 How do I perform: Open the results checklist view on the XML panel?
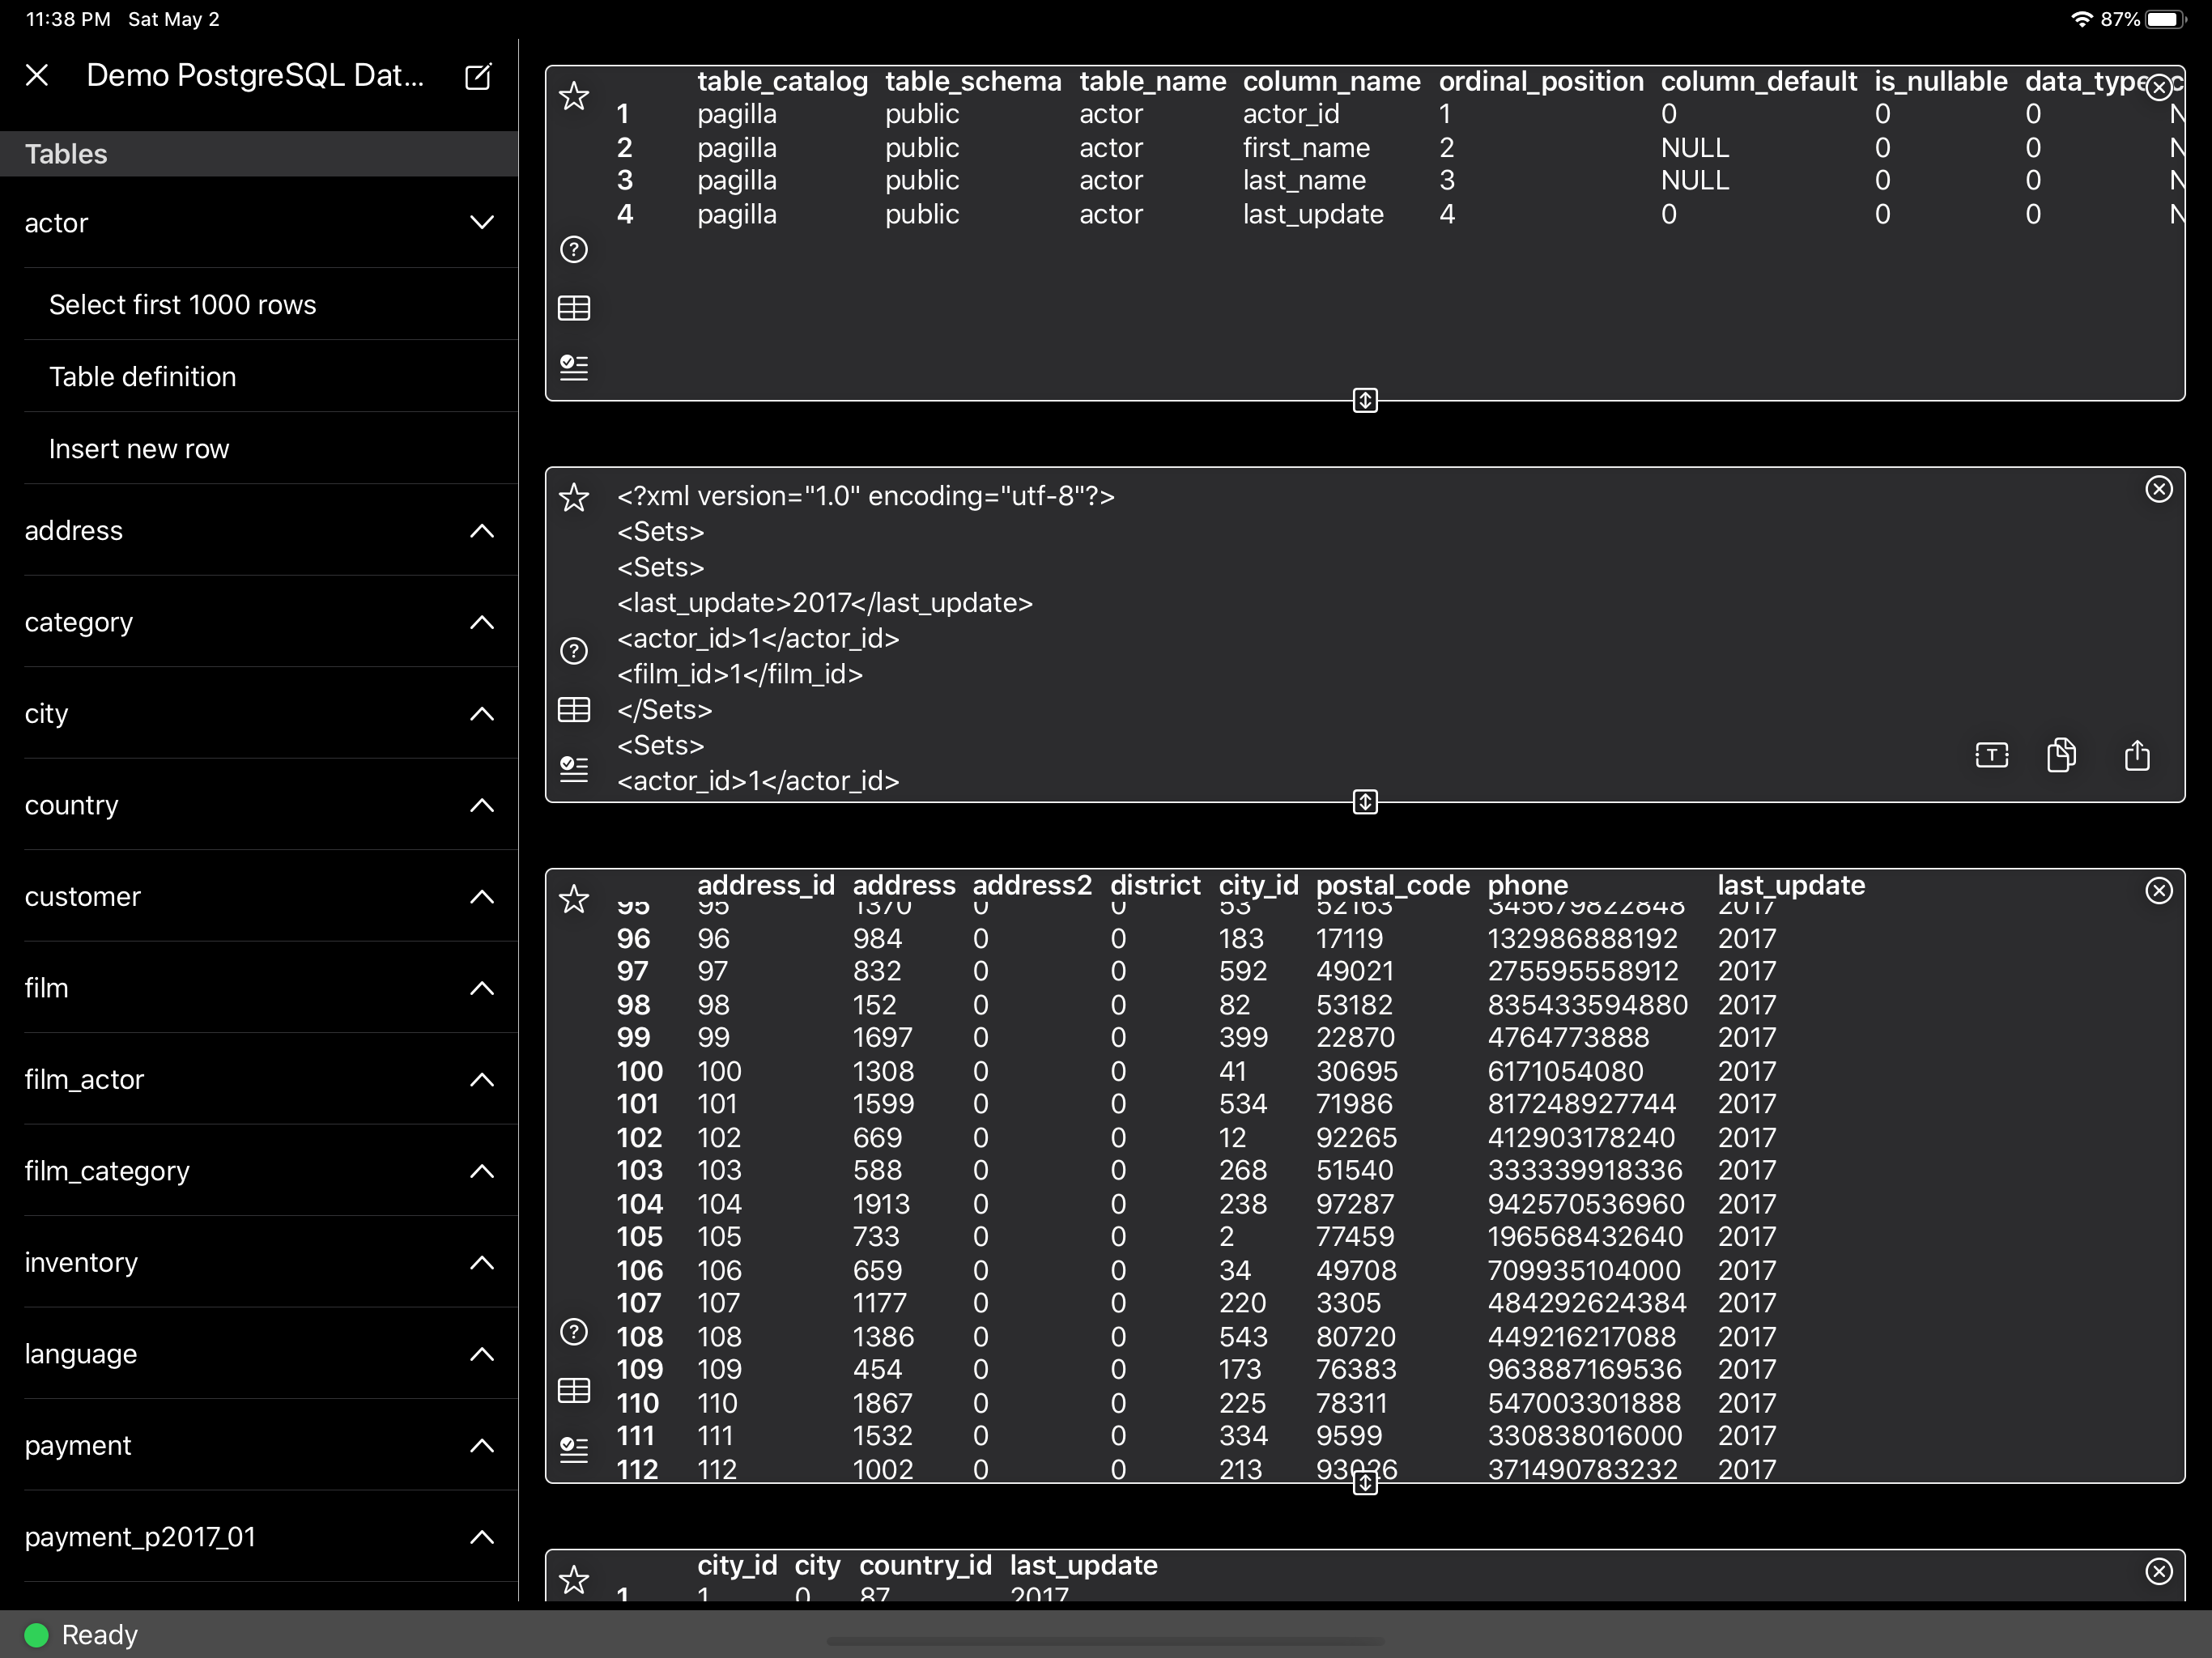(x=574, y=768)
